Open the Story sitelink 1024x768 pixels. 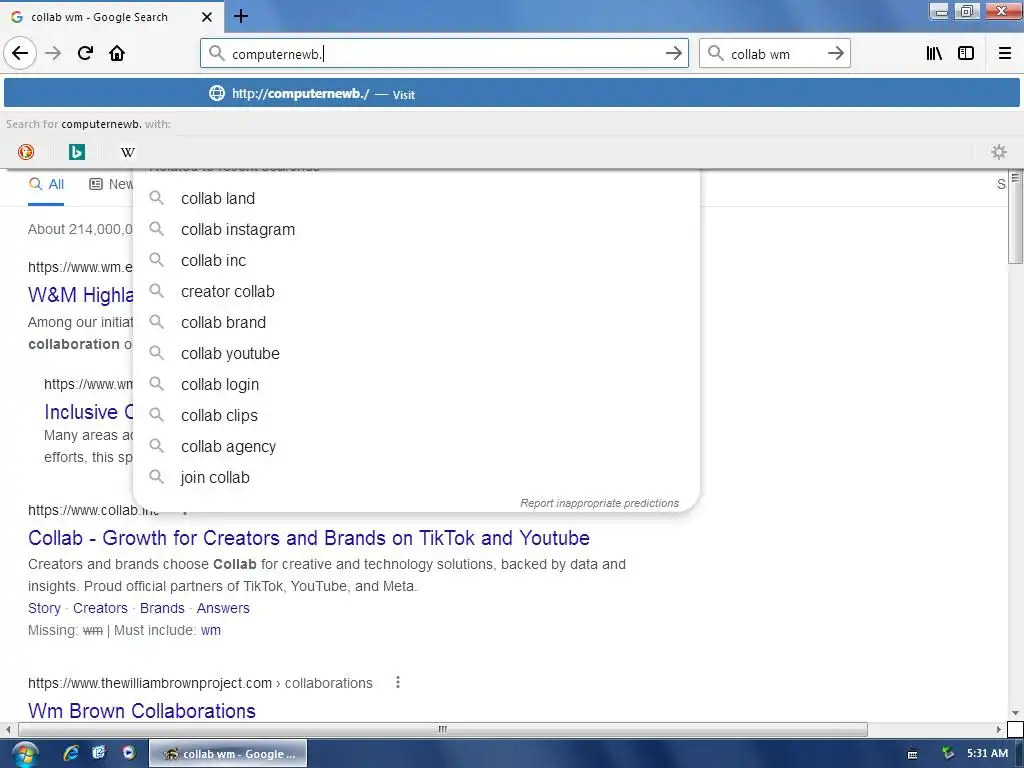44,608
